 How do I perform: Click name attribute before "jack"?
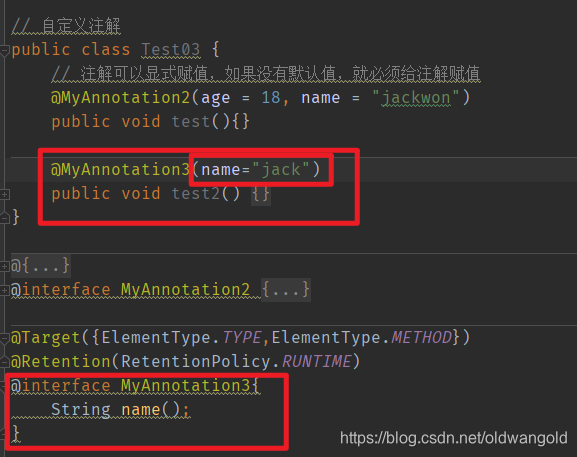(220, 170)
